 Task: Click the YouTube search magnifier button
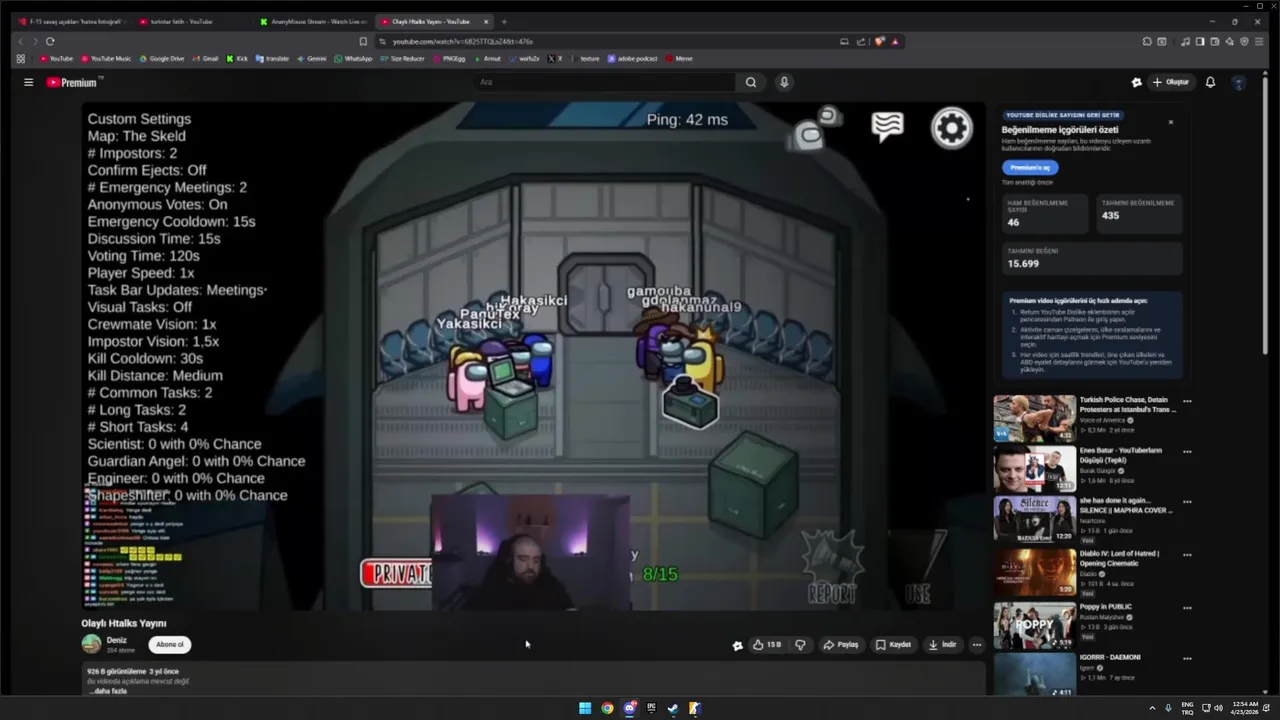pyautogui.click(x=751, y=82)
